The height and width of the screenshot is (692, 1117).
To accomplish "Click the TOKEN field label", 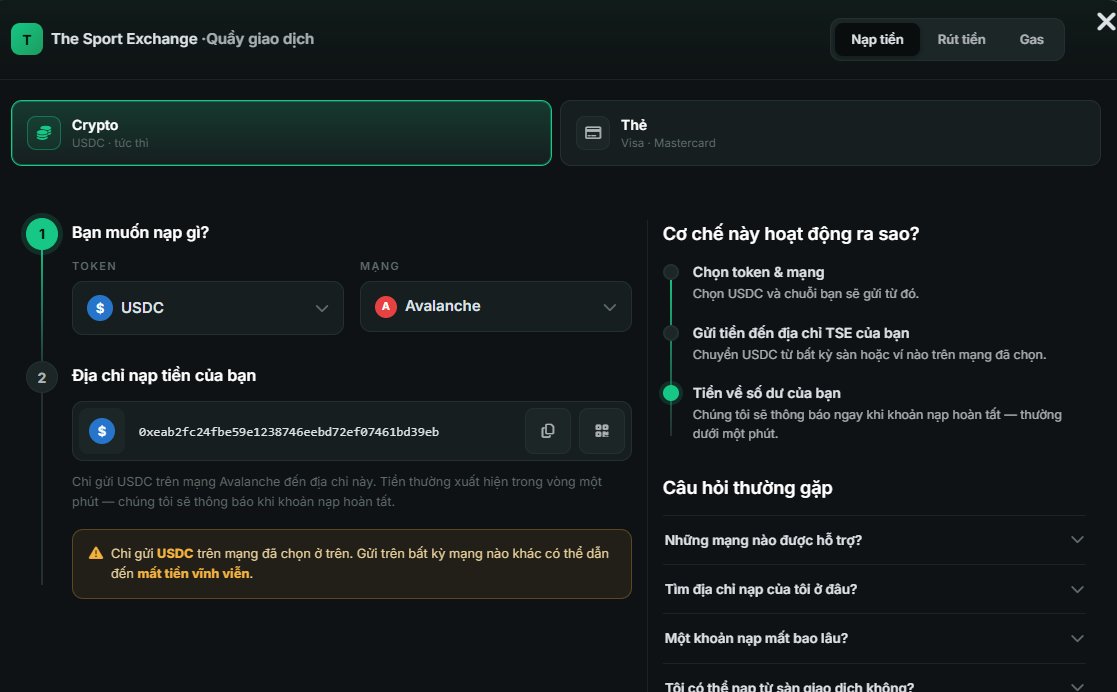I will pyautogui.click(x=94, y=266).
